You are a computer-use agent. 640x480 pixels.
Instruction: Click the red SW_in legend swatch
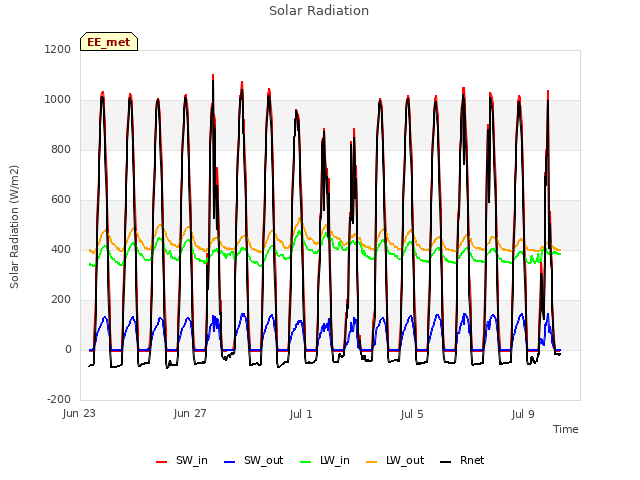162,461
